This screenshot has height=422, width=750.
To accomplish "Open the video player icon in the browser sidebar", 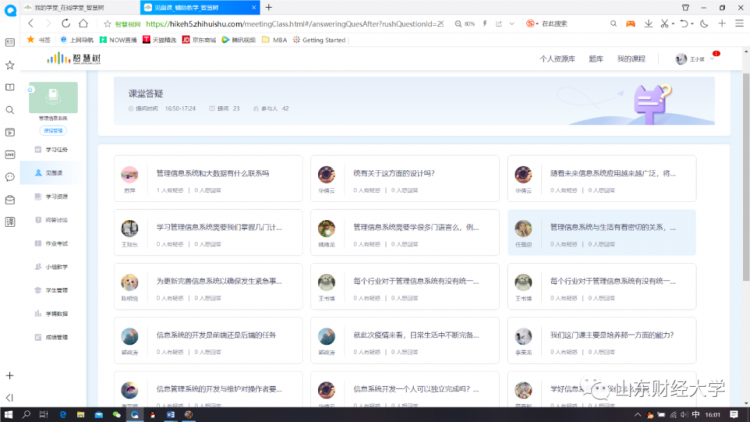I will [x=10, y=133].
